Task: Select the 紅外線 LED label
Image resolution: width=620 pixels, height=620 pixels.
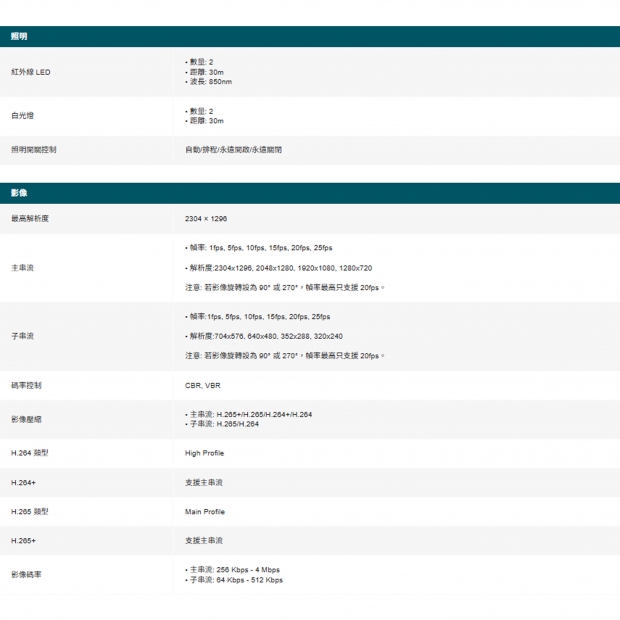Action: coord(31,72)
